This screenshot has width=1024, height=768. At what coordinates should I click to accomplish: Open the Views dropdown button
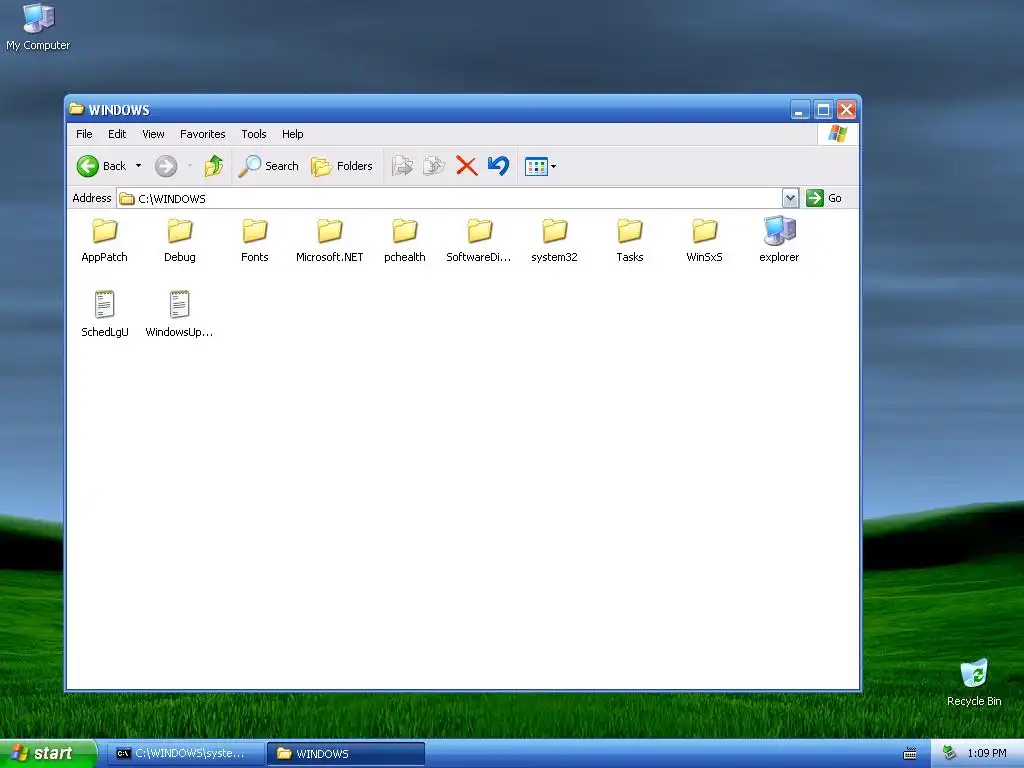pos(540,167)
